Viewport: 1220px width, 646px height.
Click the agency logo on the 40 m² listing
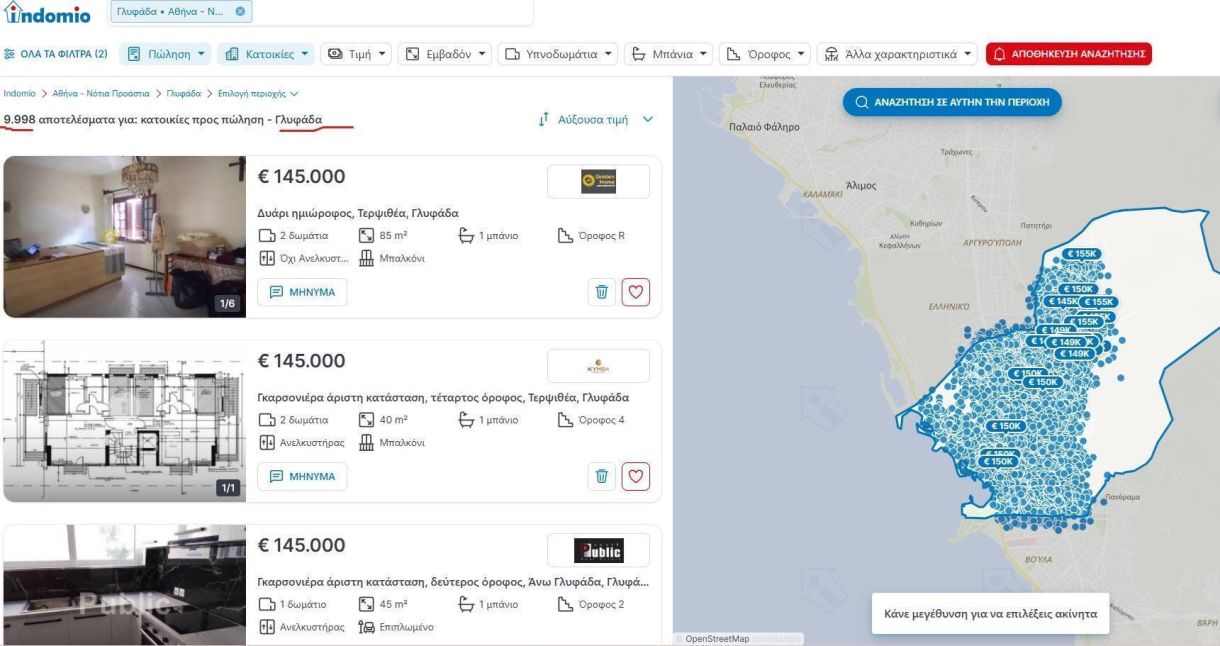pos(598,366)
